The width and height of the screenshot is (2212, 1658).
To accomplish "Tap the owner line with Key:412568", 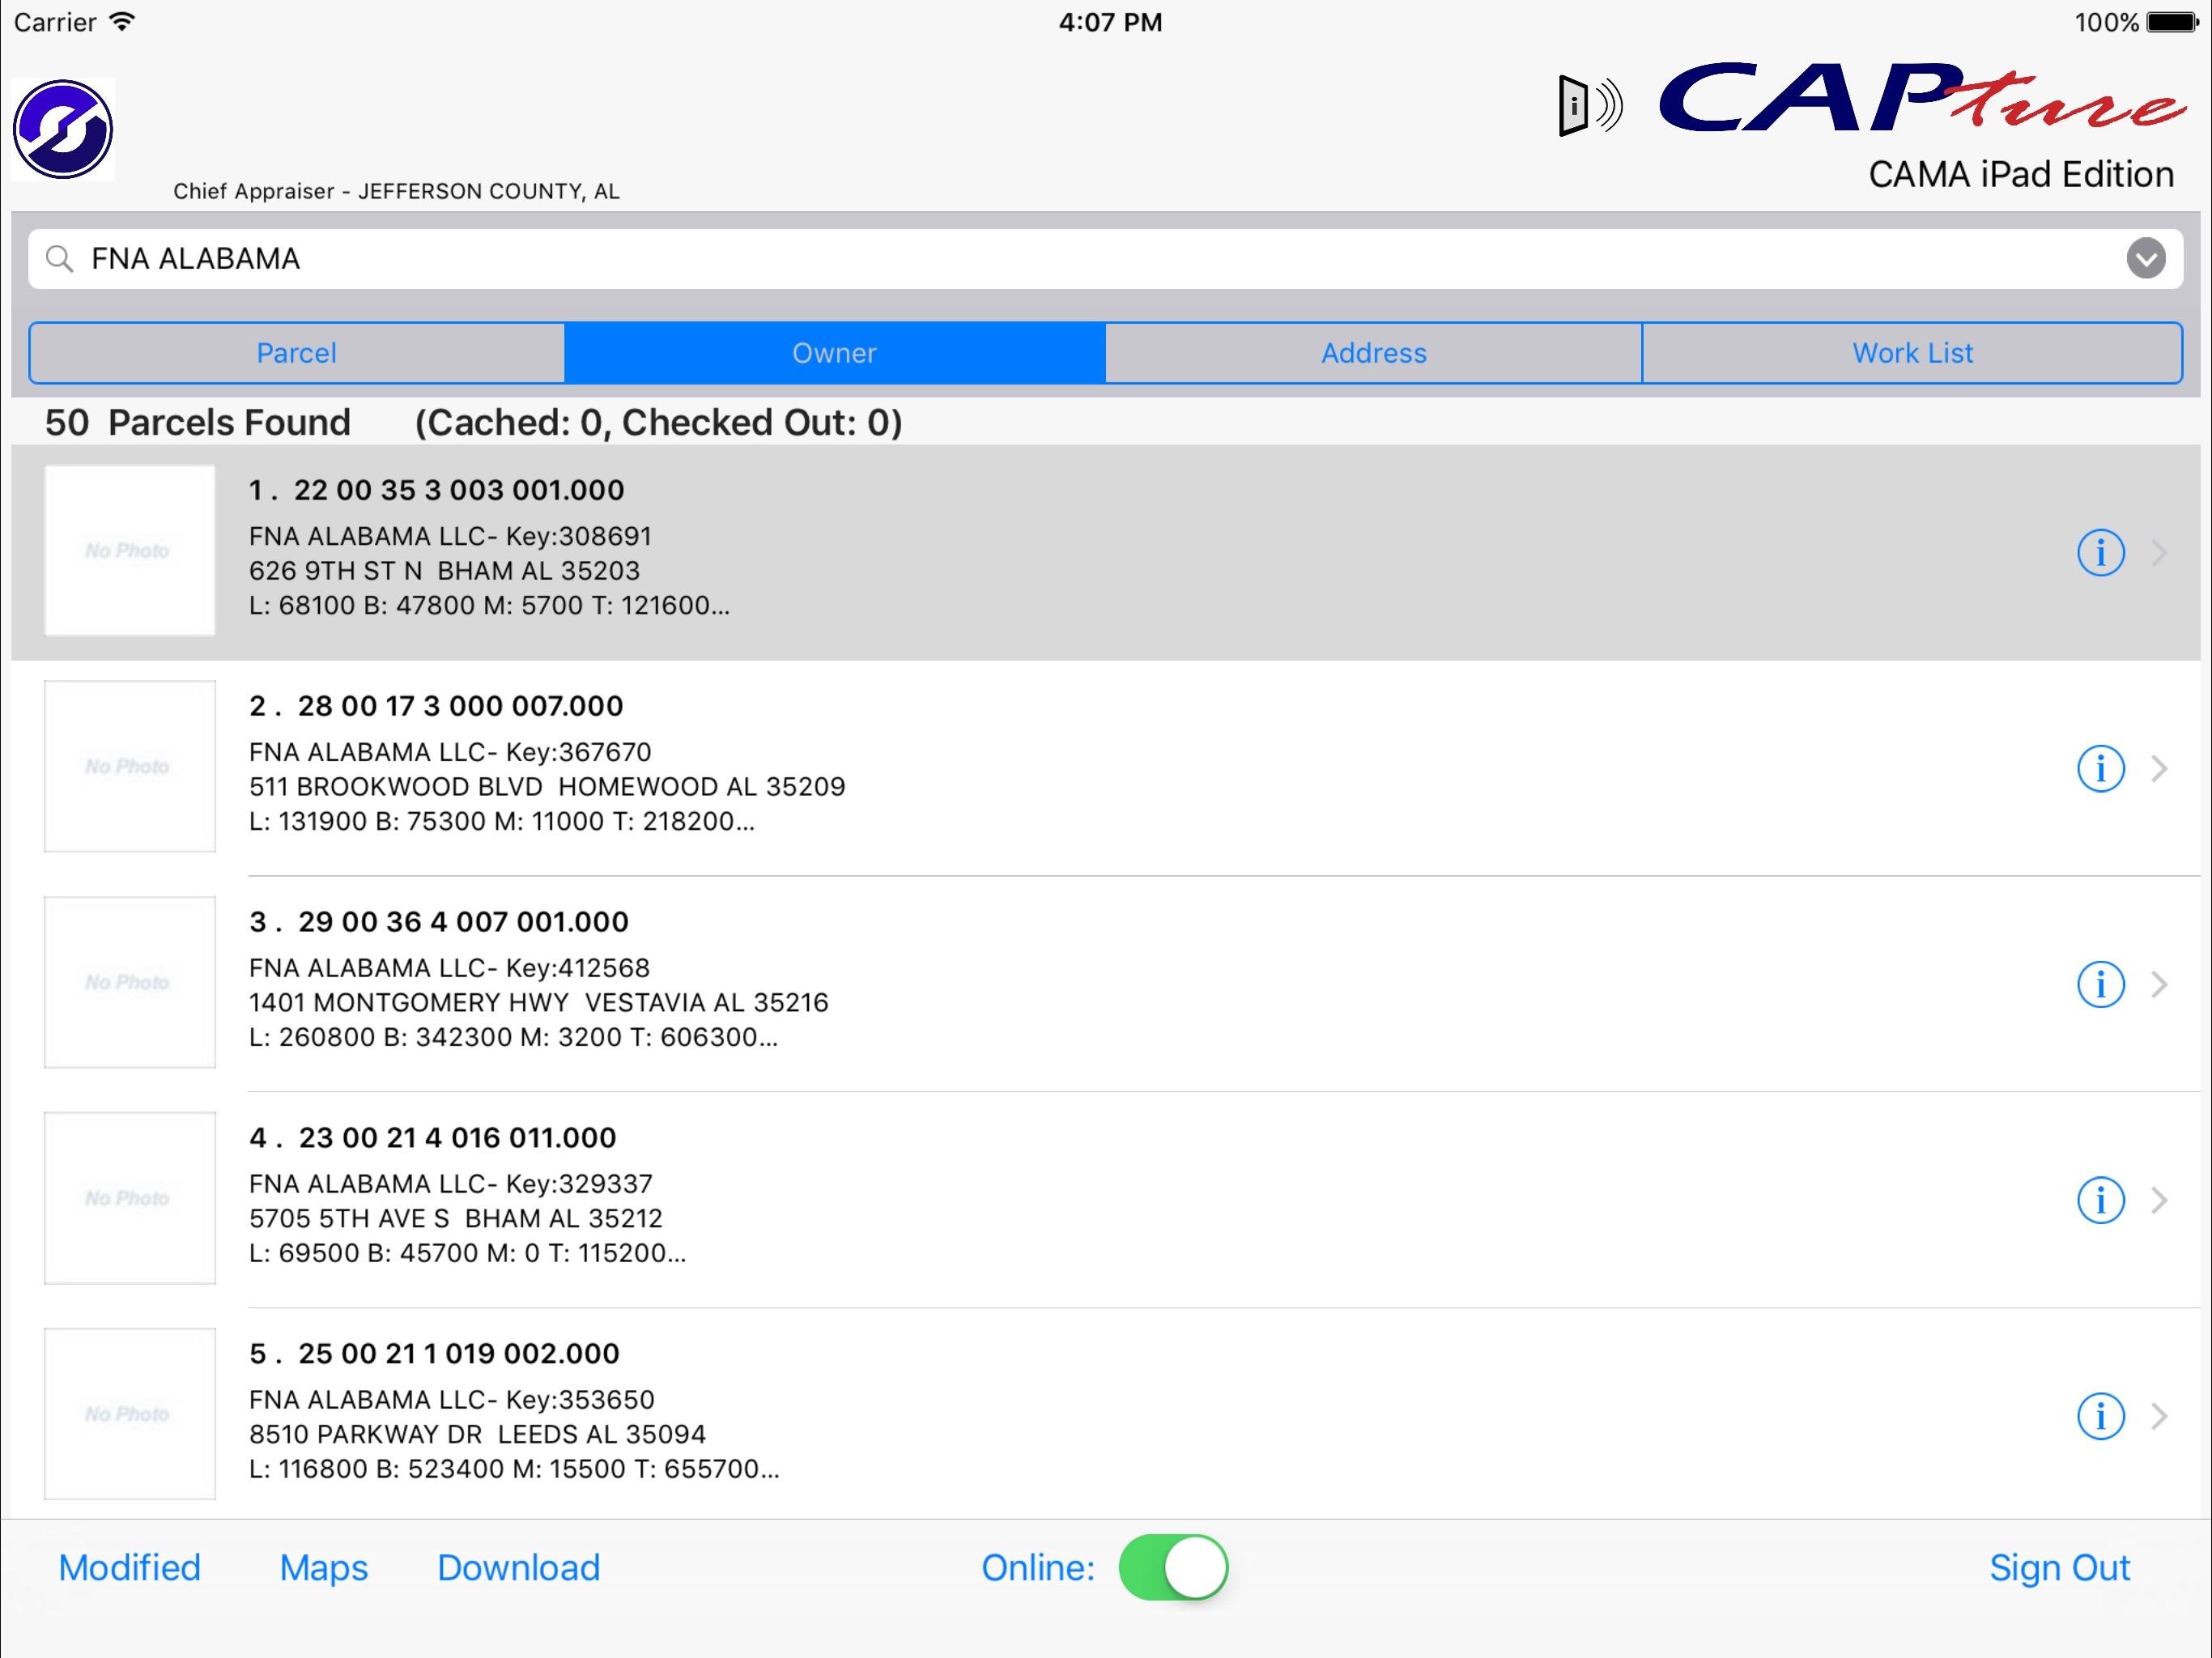I will click(x=449, y=969).
